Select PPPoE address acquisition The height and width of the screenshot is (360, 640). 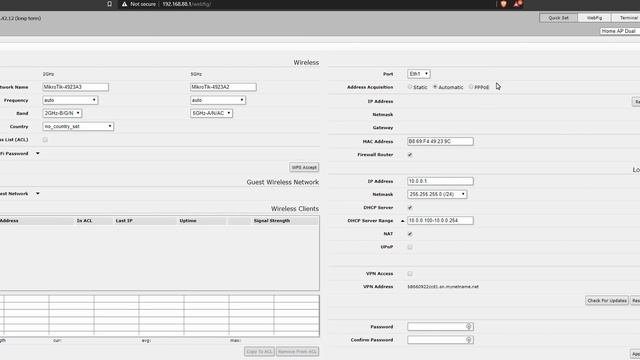[471, 87]
